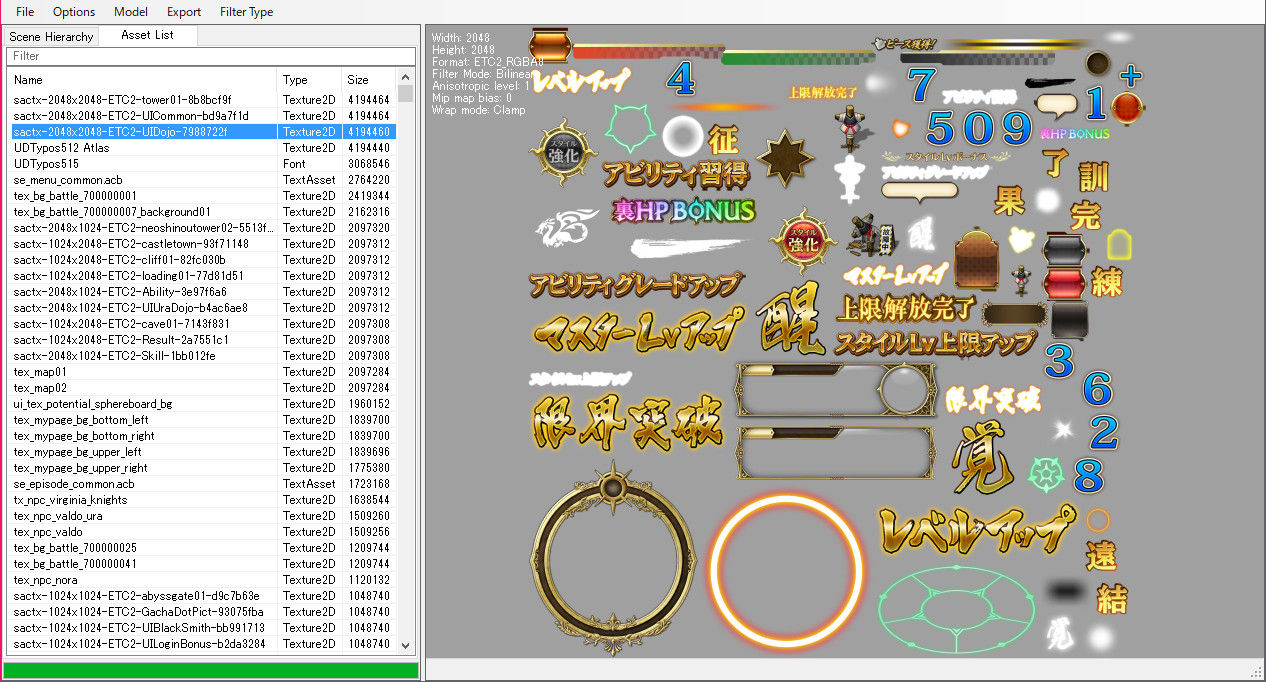Select sactx-1024x1024-ETC2-UIBlackSmith-bb991713 asset
Image resolution: width=1266 pixels, height=682 pixels.
(x=203, y=628)
